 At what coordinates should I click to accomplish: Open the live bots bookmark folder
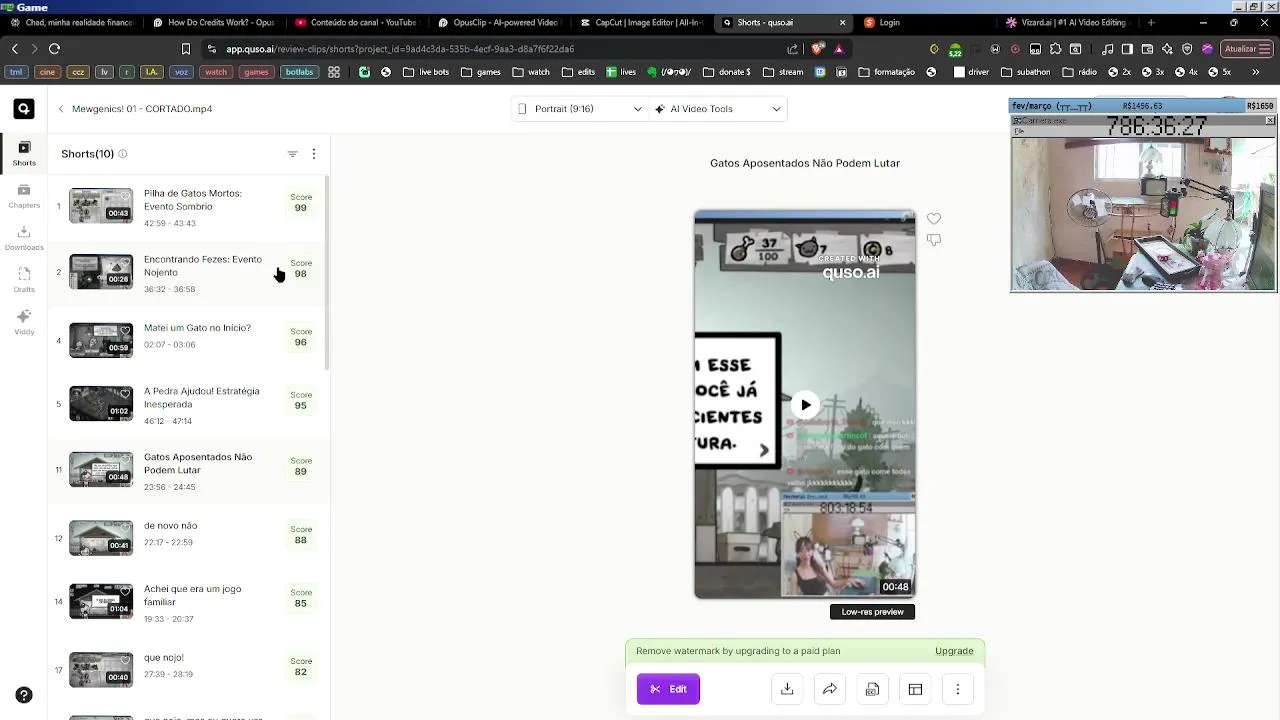(x=426, y=72)
